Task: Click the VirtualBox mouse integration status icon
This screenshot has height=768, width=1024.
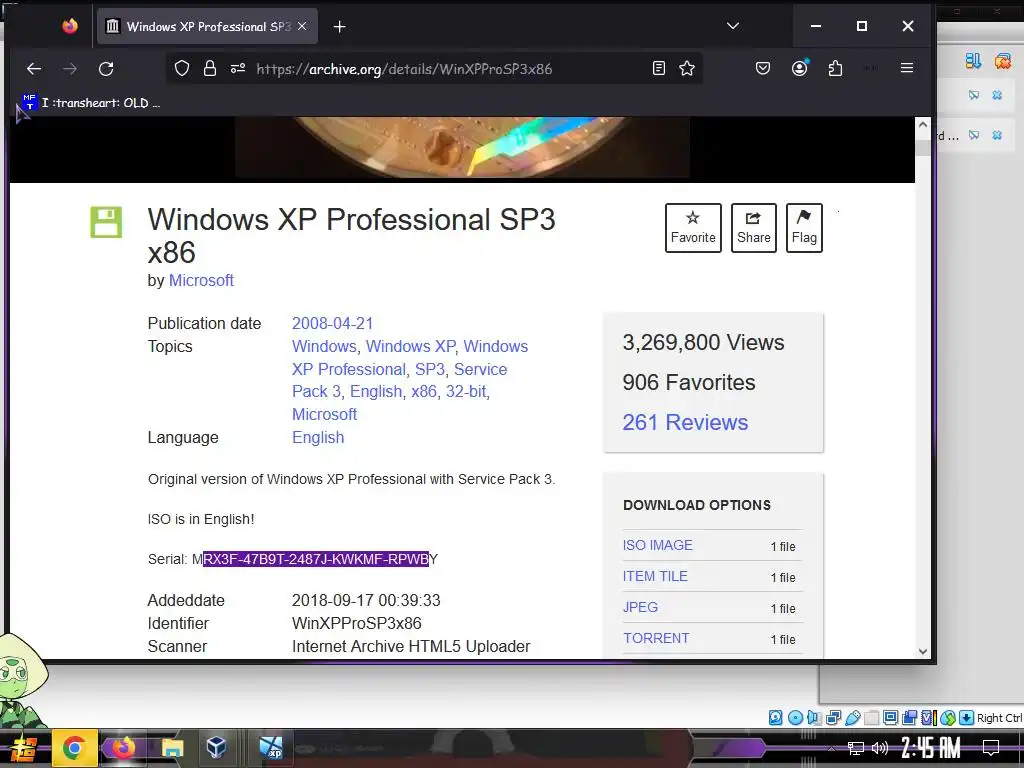Action: [x=948, y=718]
